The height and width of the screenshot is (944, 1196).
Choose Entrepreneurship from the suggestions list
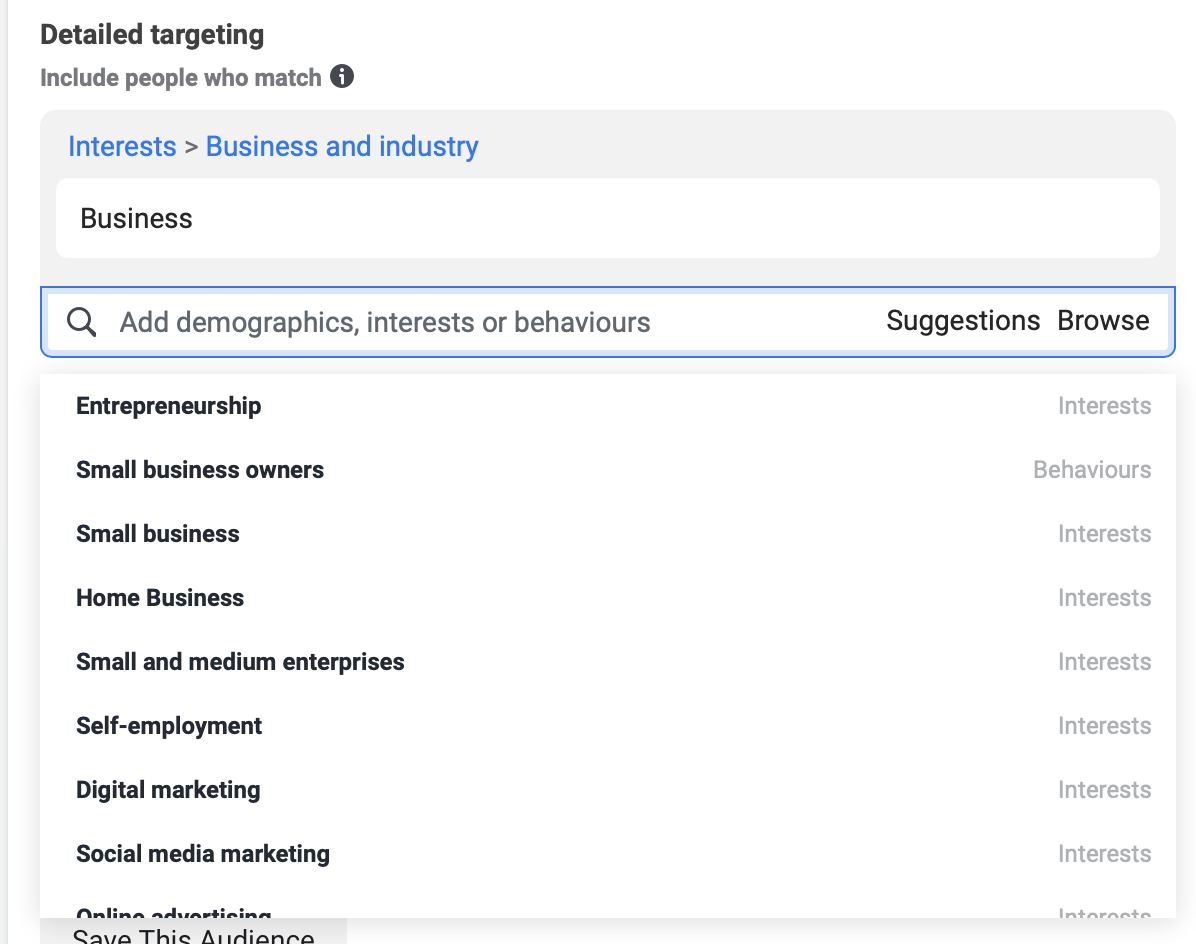tap(169, 406)
